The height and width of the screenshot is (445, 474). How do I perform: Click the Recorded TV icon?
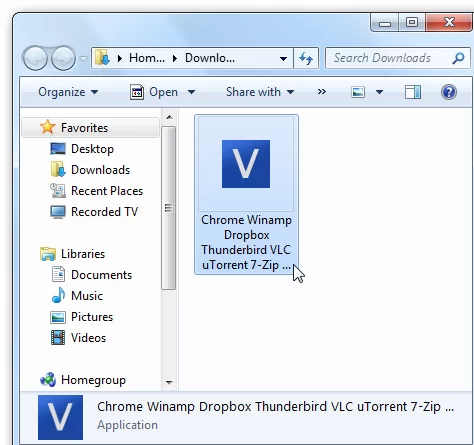click(x=58, y=212)
